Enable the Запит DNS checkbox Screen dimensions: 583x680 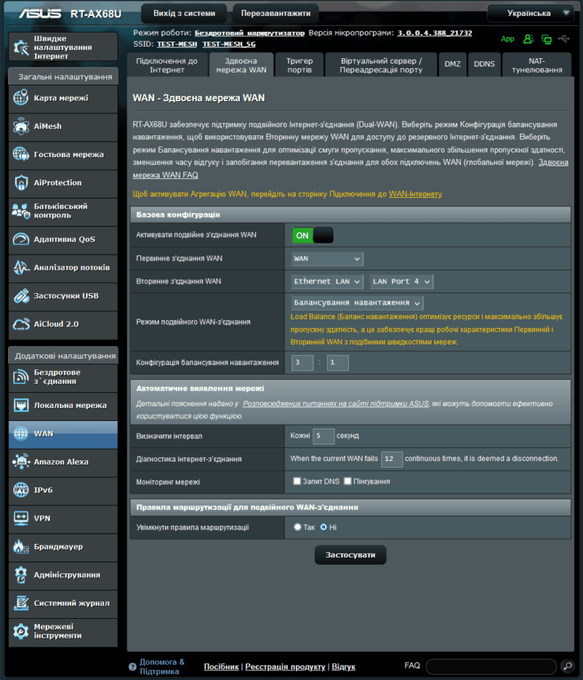click(297, 481)
